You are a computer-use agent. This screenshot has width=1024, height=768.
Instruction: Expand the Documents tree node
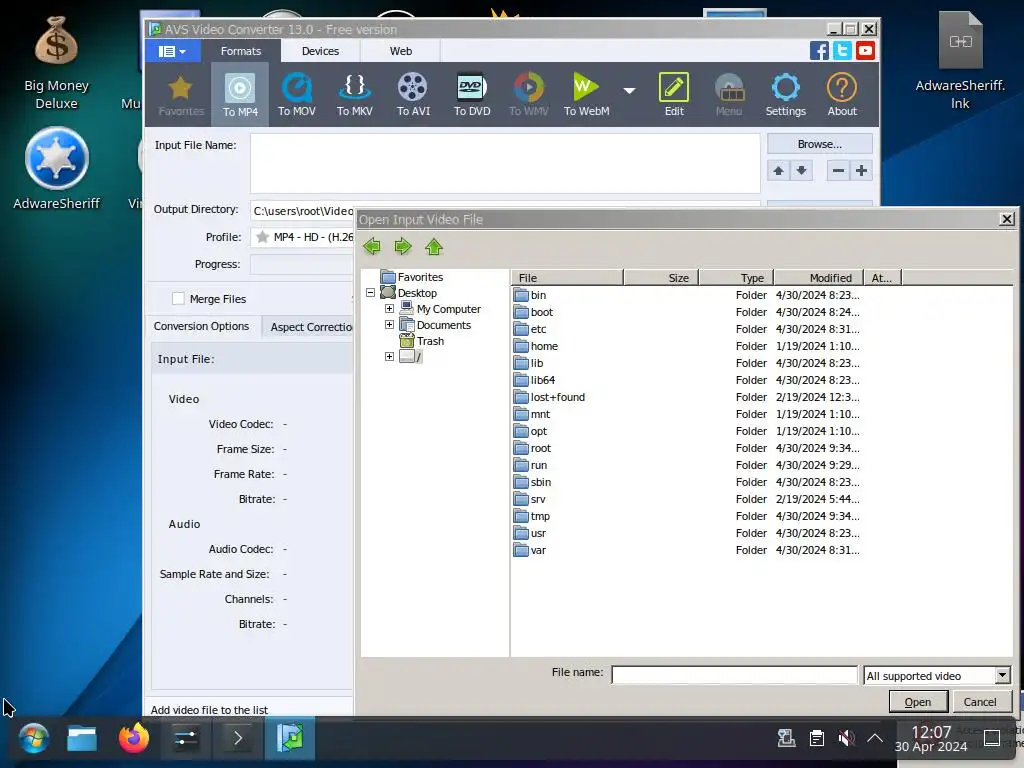[x=389, y=325]
